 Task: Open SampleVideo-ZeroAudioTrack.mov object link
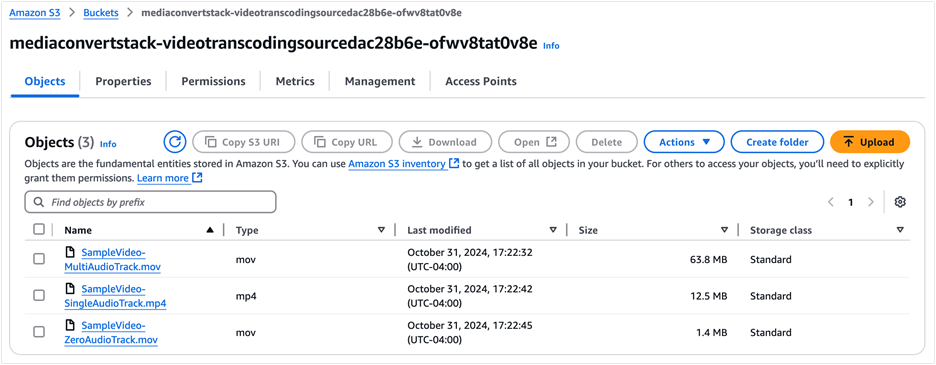(x=111, y=332)
